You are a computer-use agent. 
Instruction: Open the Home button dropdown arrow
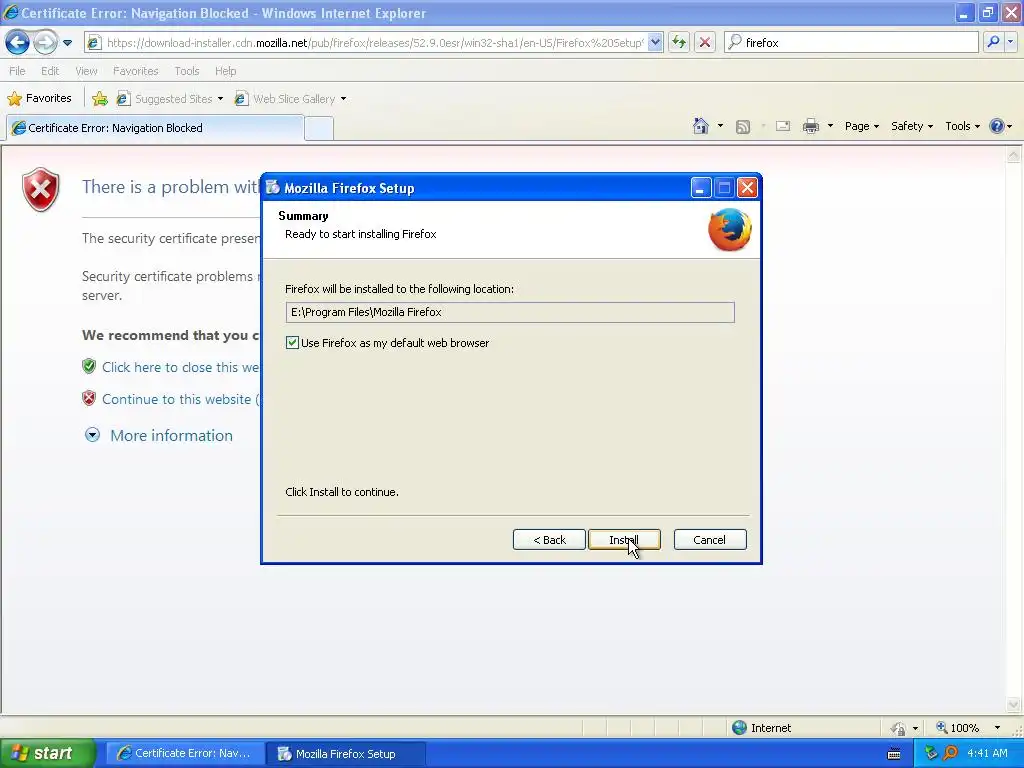(x=720, y=126)
